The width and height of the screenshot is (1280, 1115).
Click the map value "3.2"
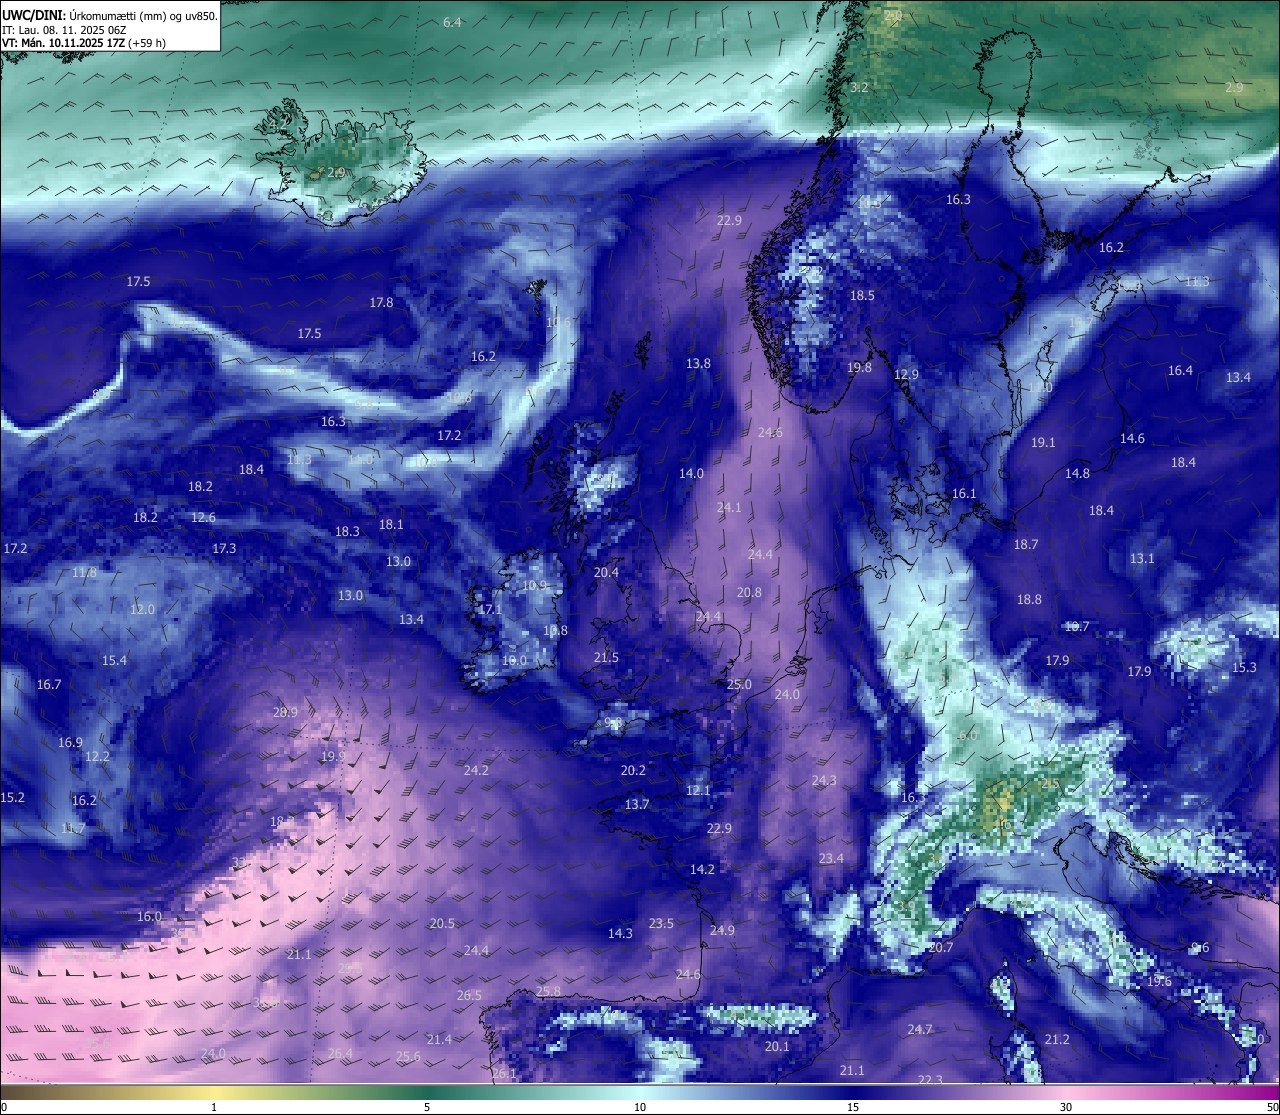tap(859, 88)
